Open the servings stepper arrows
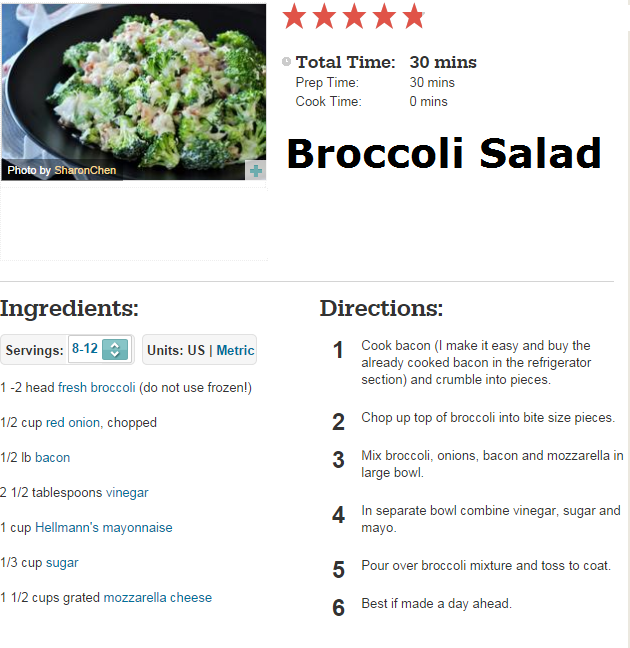This screenshot has width=630, height=648. (115, 349)
